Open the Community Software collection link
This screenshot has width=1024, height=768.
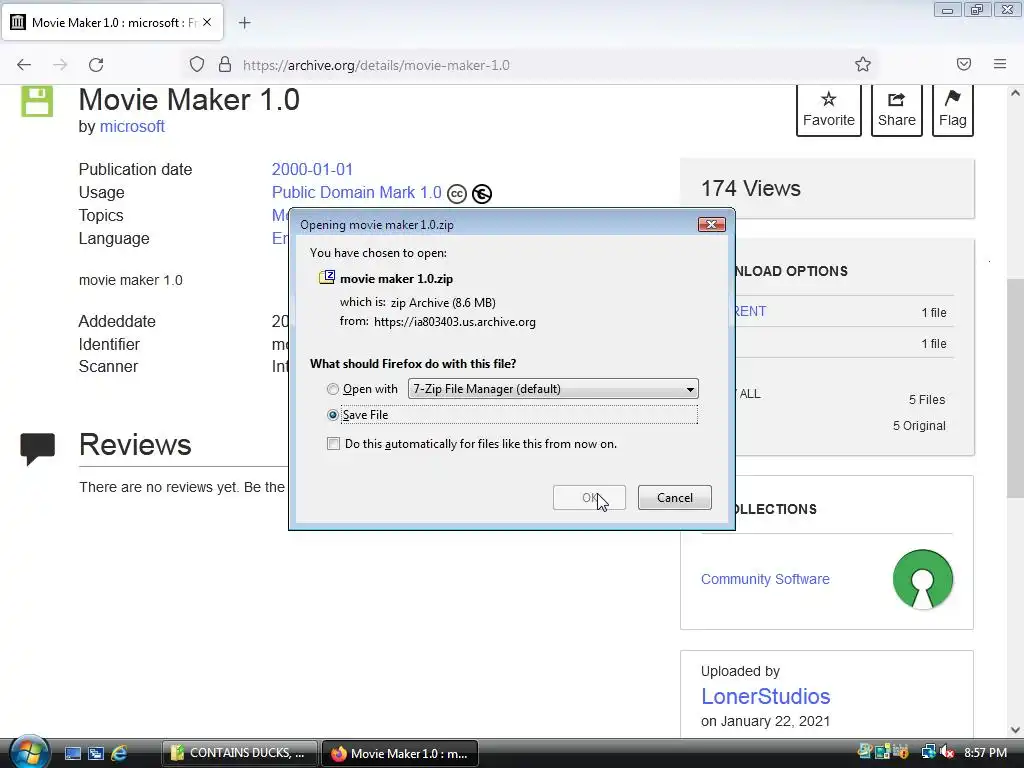[765, 579]
